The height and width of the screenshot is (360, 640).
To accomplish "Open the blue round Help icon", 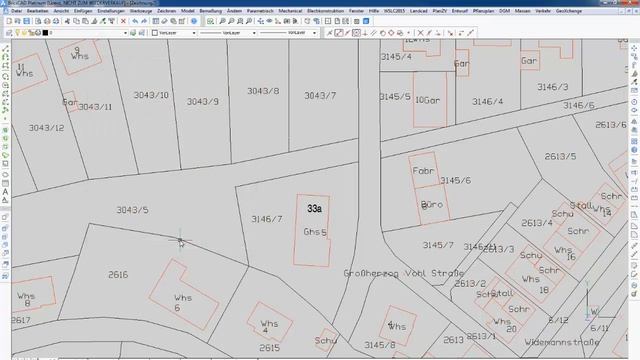I will pyautogui.click(x=194, y=21).
